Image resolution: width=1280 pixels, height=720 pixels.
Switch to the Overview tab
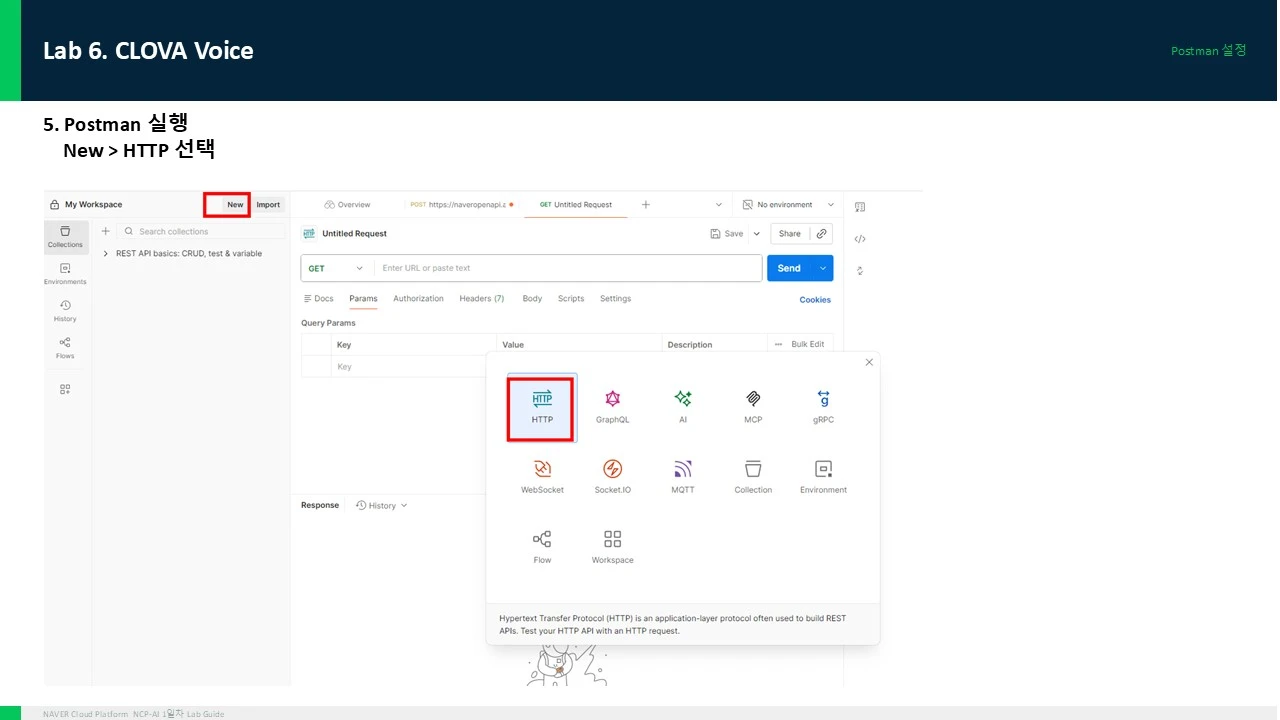tap(347, 204)
